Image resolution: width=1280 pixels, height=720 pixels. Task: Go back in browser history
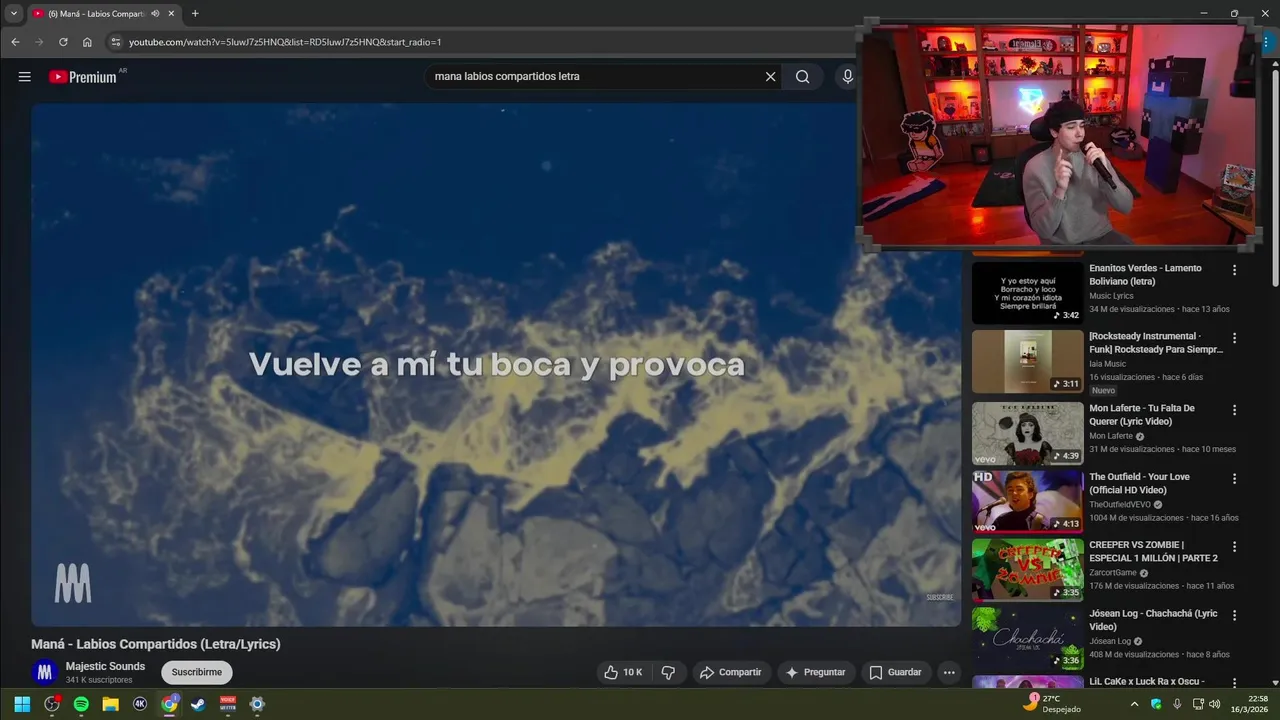15,42
